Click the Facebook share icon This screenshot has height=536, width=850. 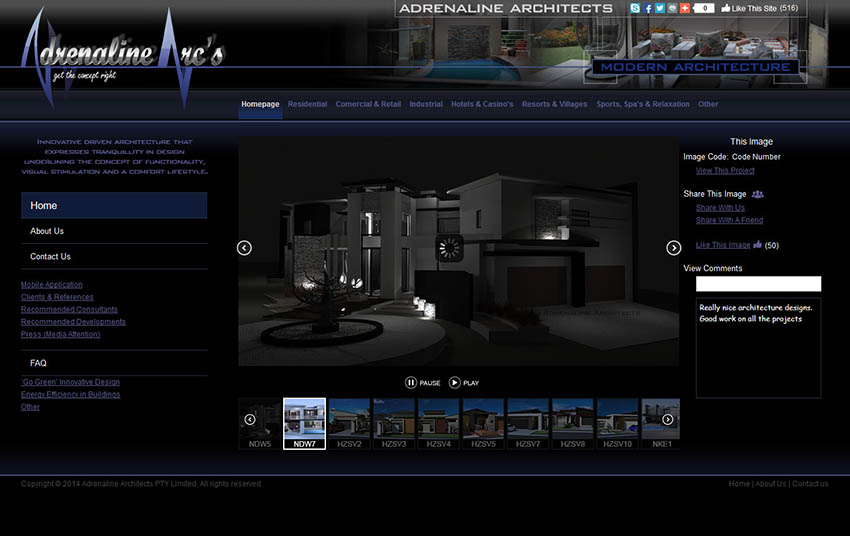648,8
